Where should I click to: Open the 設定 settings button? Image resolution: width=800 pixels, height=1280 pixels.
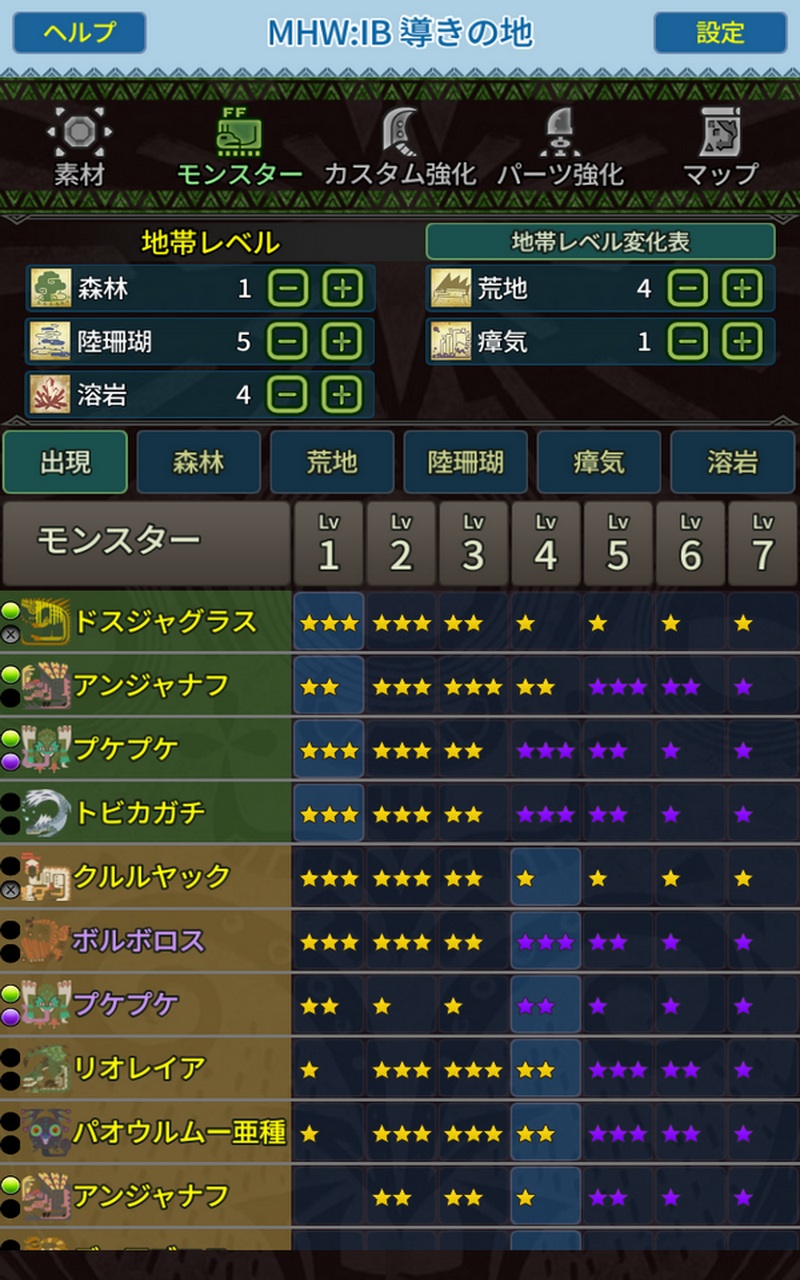721,33
